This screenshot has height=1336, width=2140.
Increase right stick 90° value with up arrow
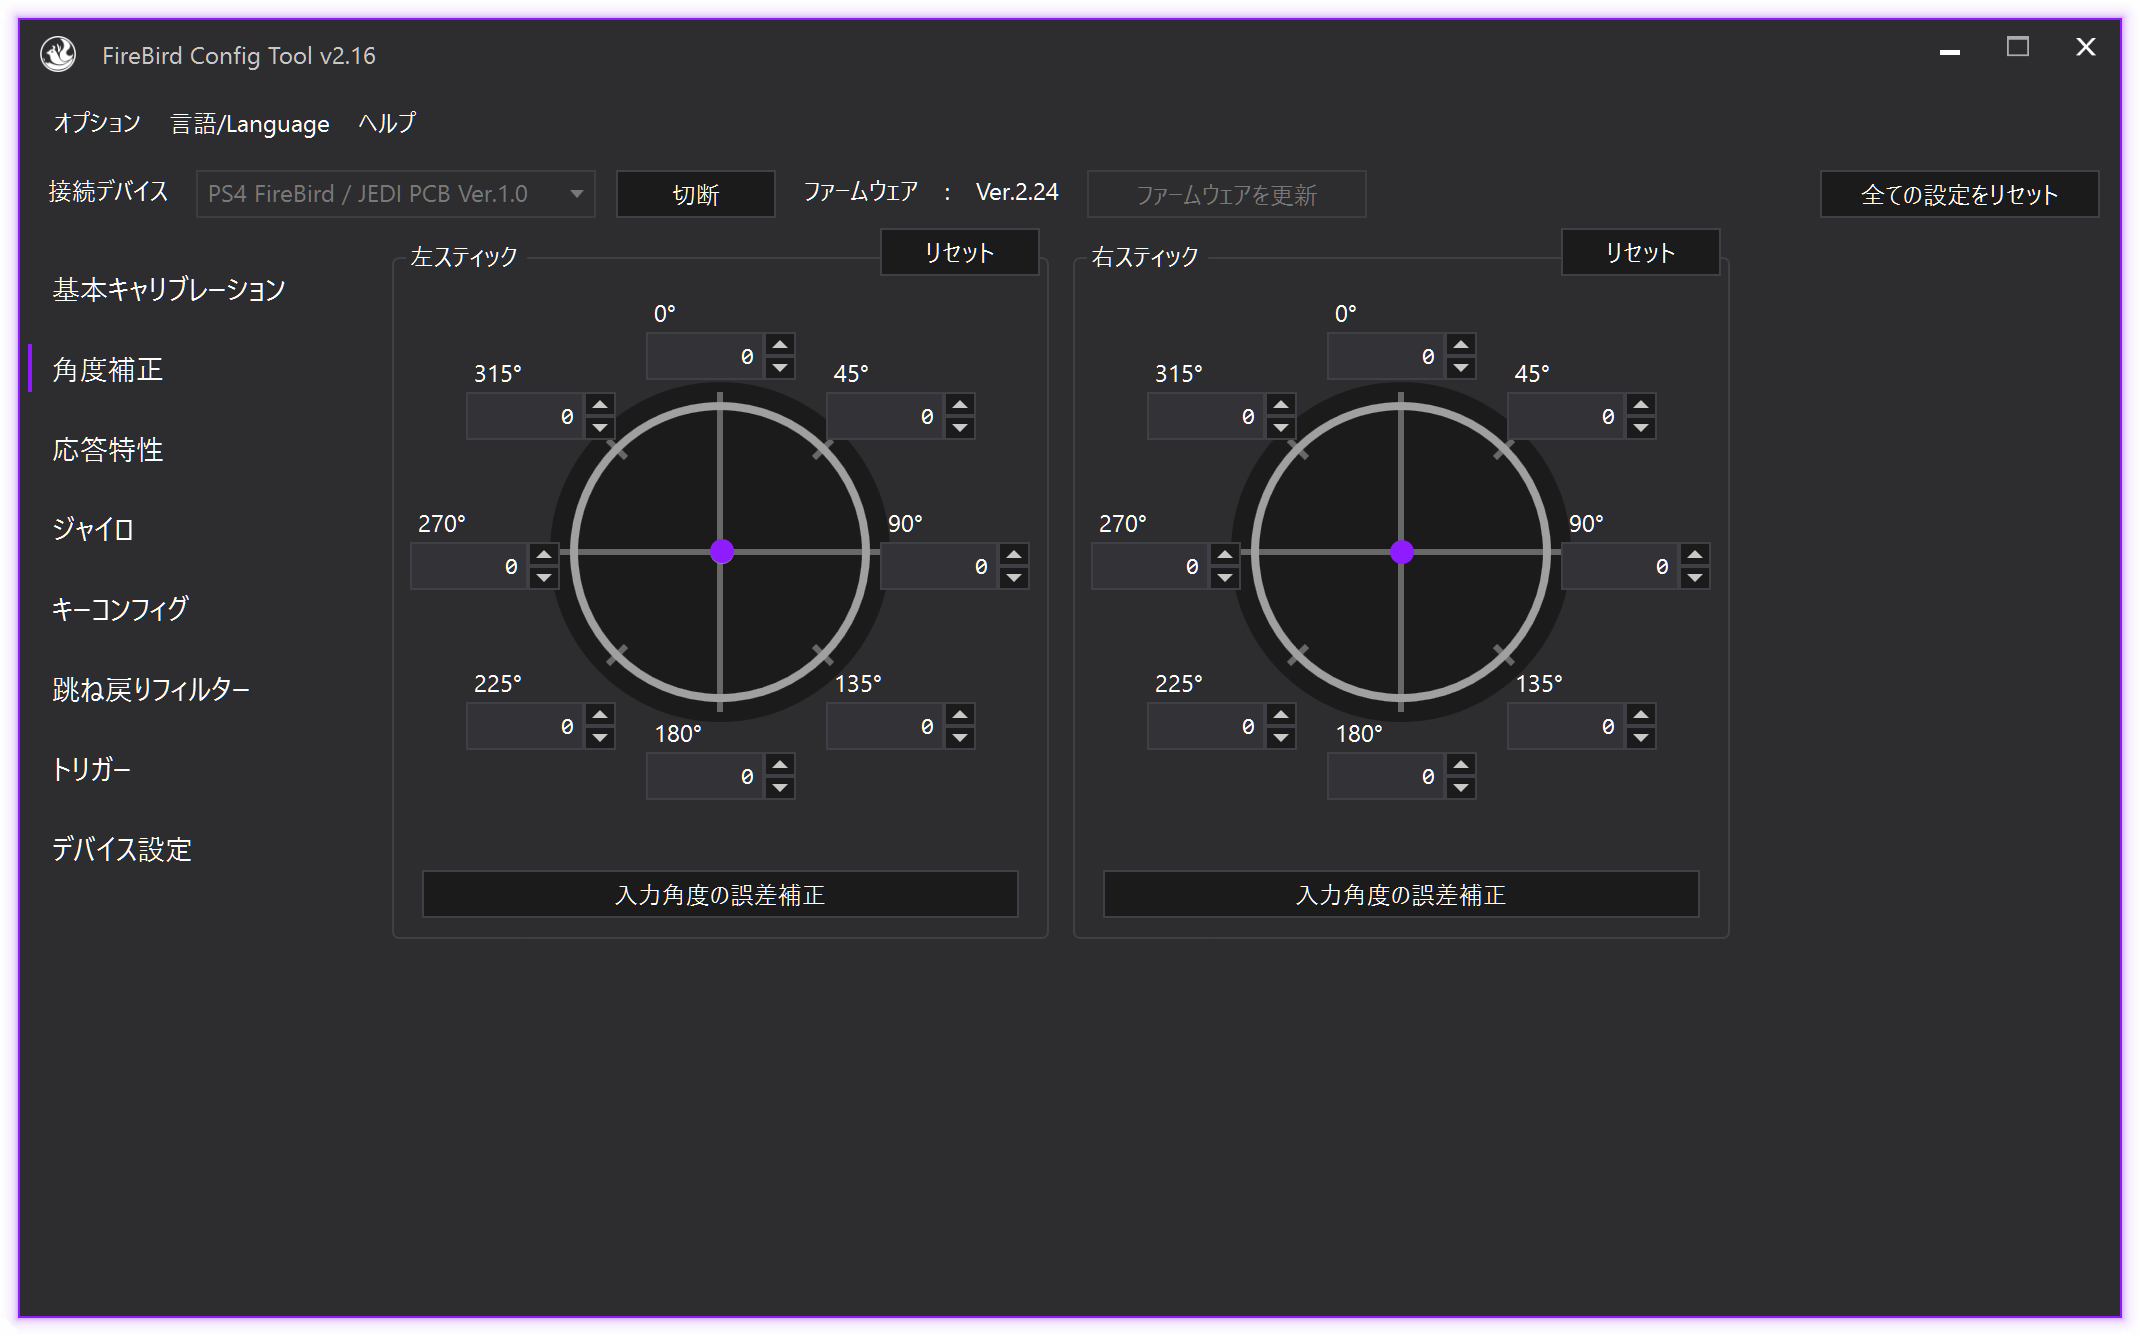click(1694, 555)
